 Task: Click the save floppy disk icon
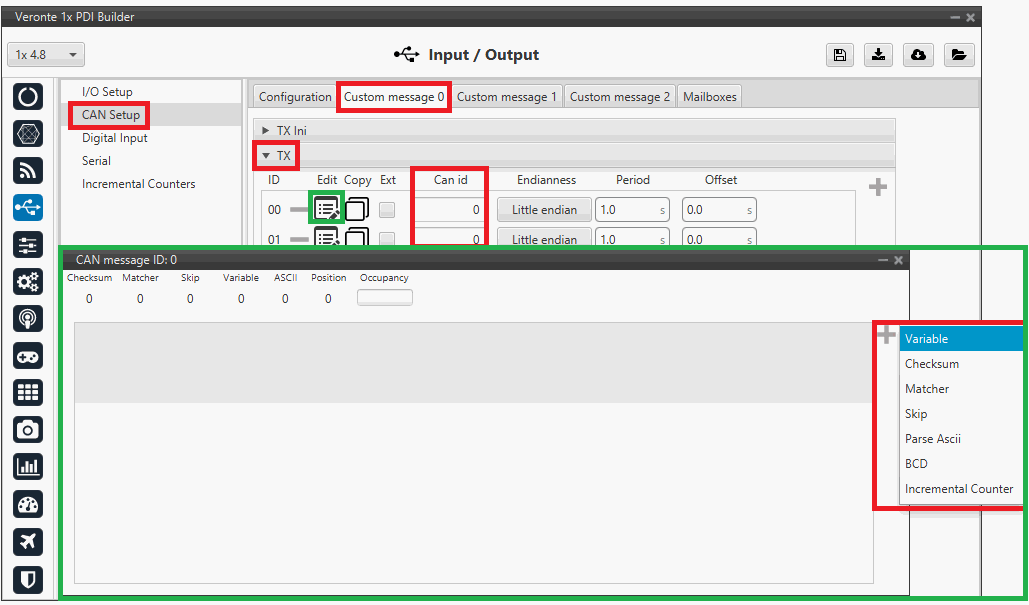point(839,56)
